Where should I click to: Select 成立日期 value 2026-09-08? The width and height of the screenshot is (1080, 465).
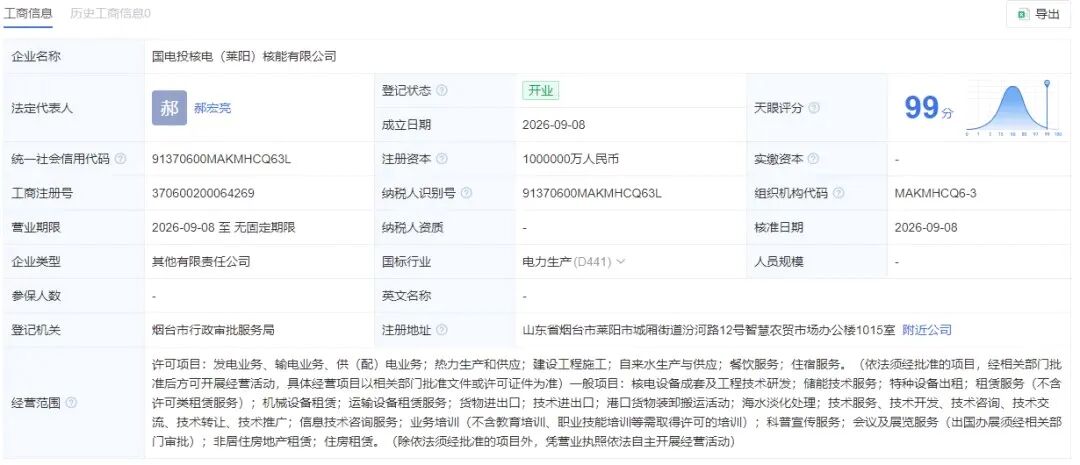(554, 125)
